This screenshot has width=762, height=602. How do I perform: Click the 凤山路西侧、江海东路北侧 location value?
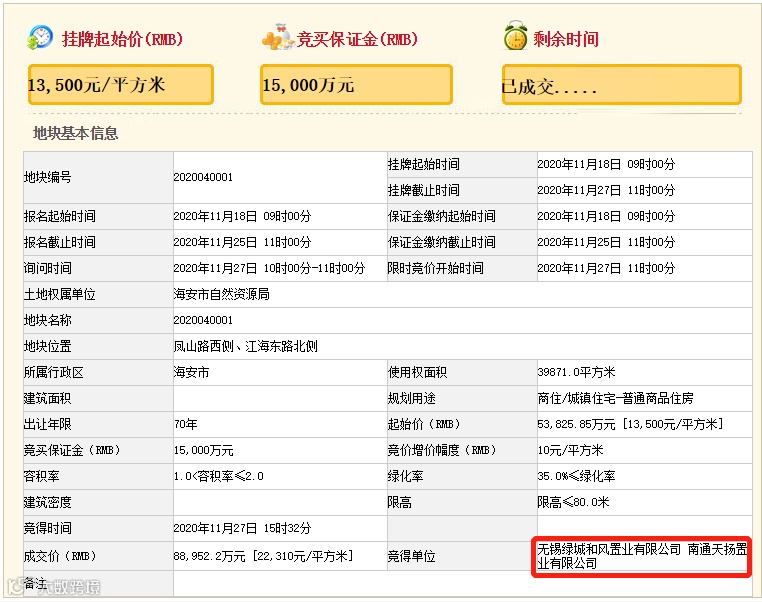point(245,346)
